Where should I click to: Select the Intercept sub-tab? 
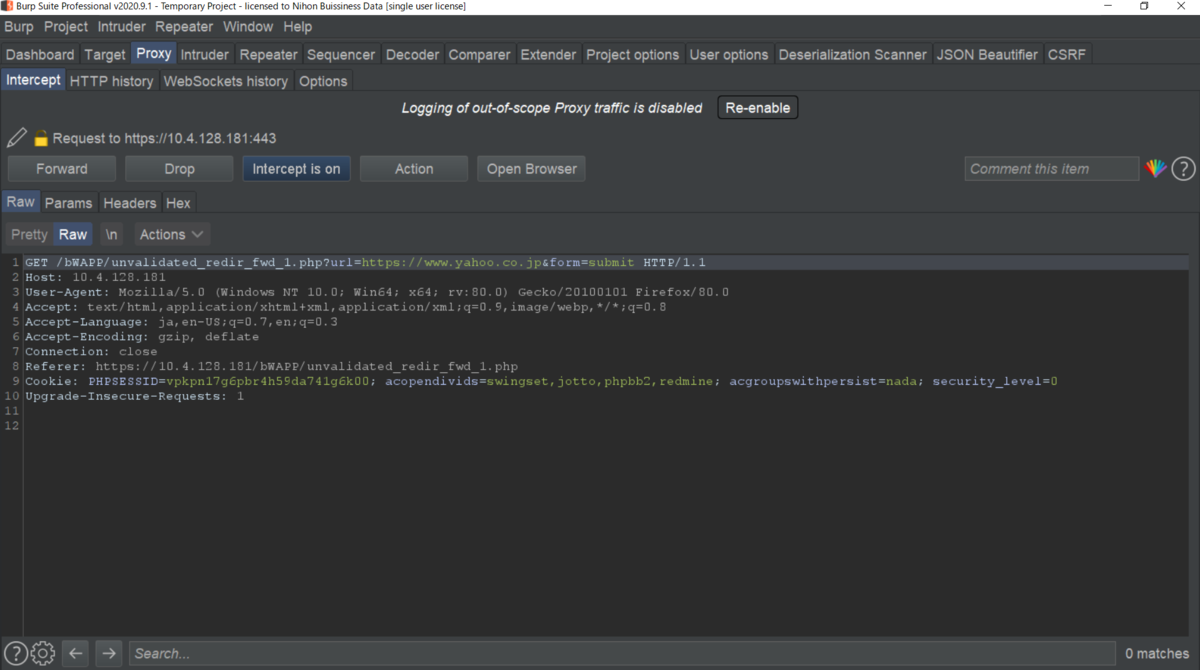point(34,80)
